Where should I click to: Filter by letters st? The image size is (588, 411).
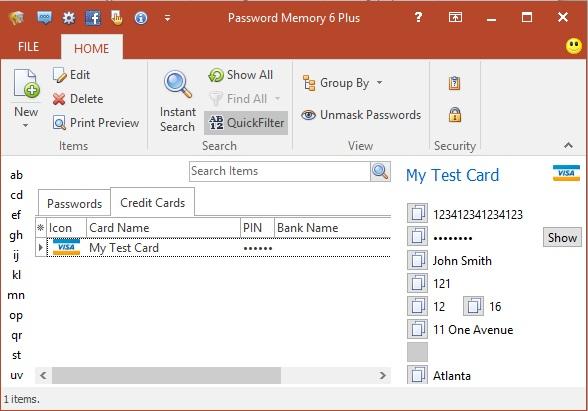point(16,355)
